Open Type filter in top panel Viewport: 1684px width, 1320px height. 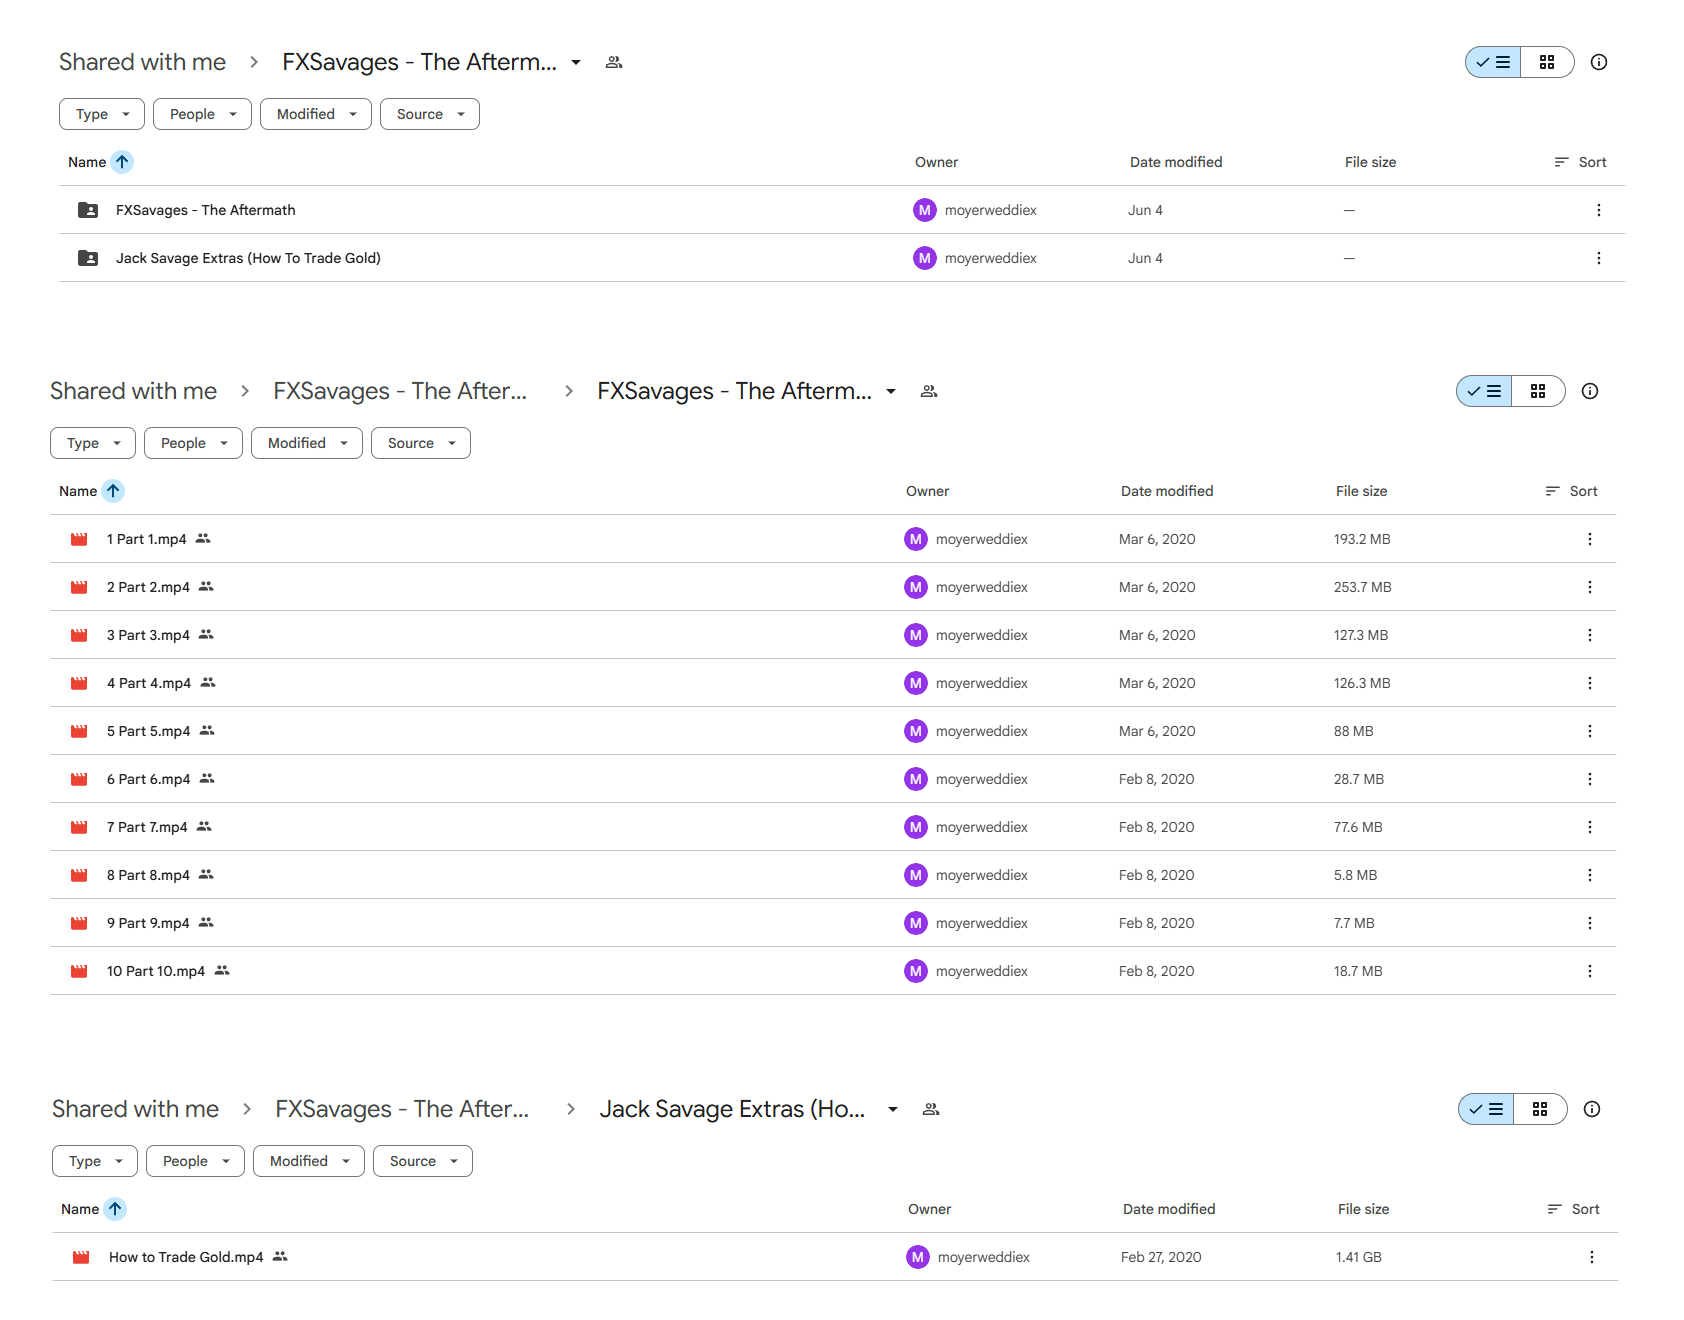102,114
